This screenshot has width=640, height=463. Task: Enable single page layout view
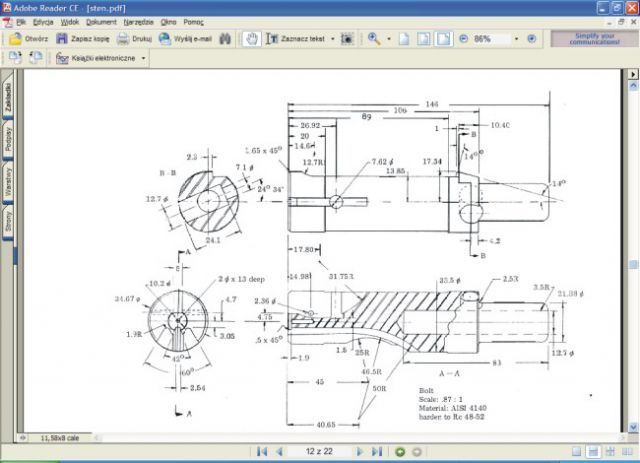[577, 452]
